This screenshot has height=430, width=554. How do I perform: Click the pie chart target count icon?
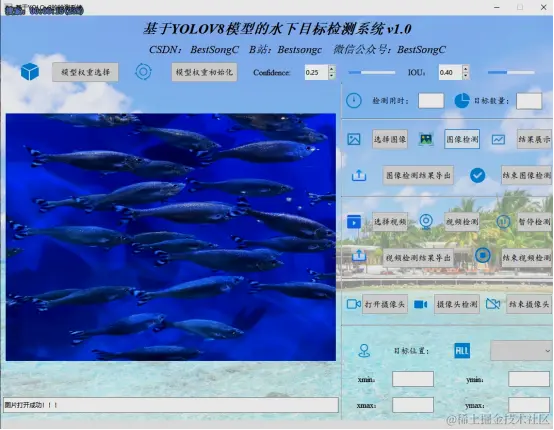(x=461, y=101)
